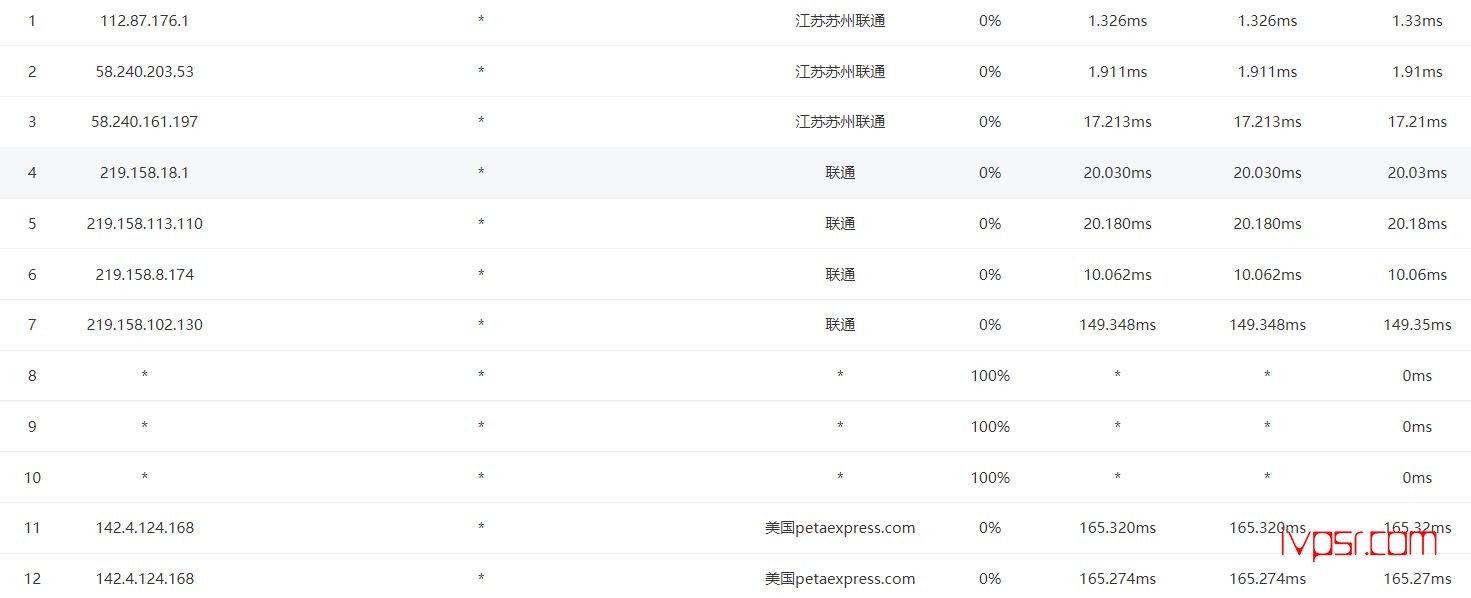Click 美国petaexpress.com location in hop 11
The height and width of the screenshot is (598, 1471).
point(840,527)
